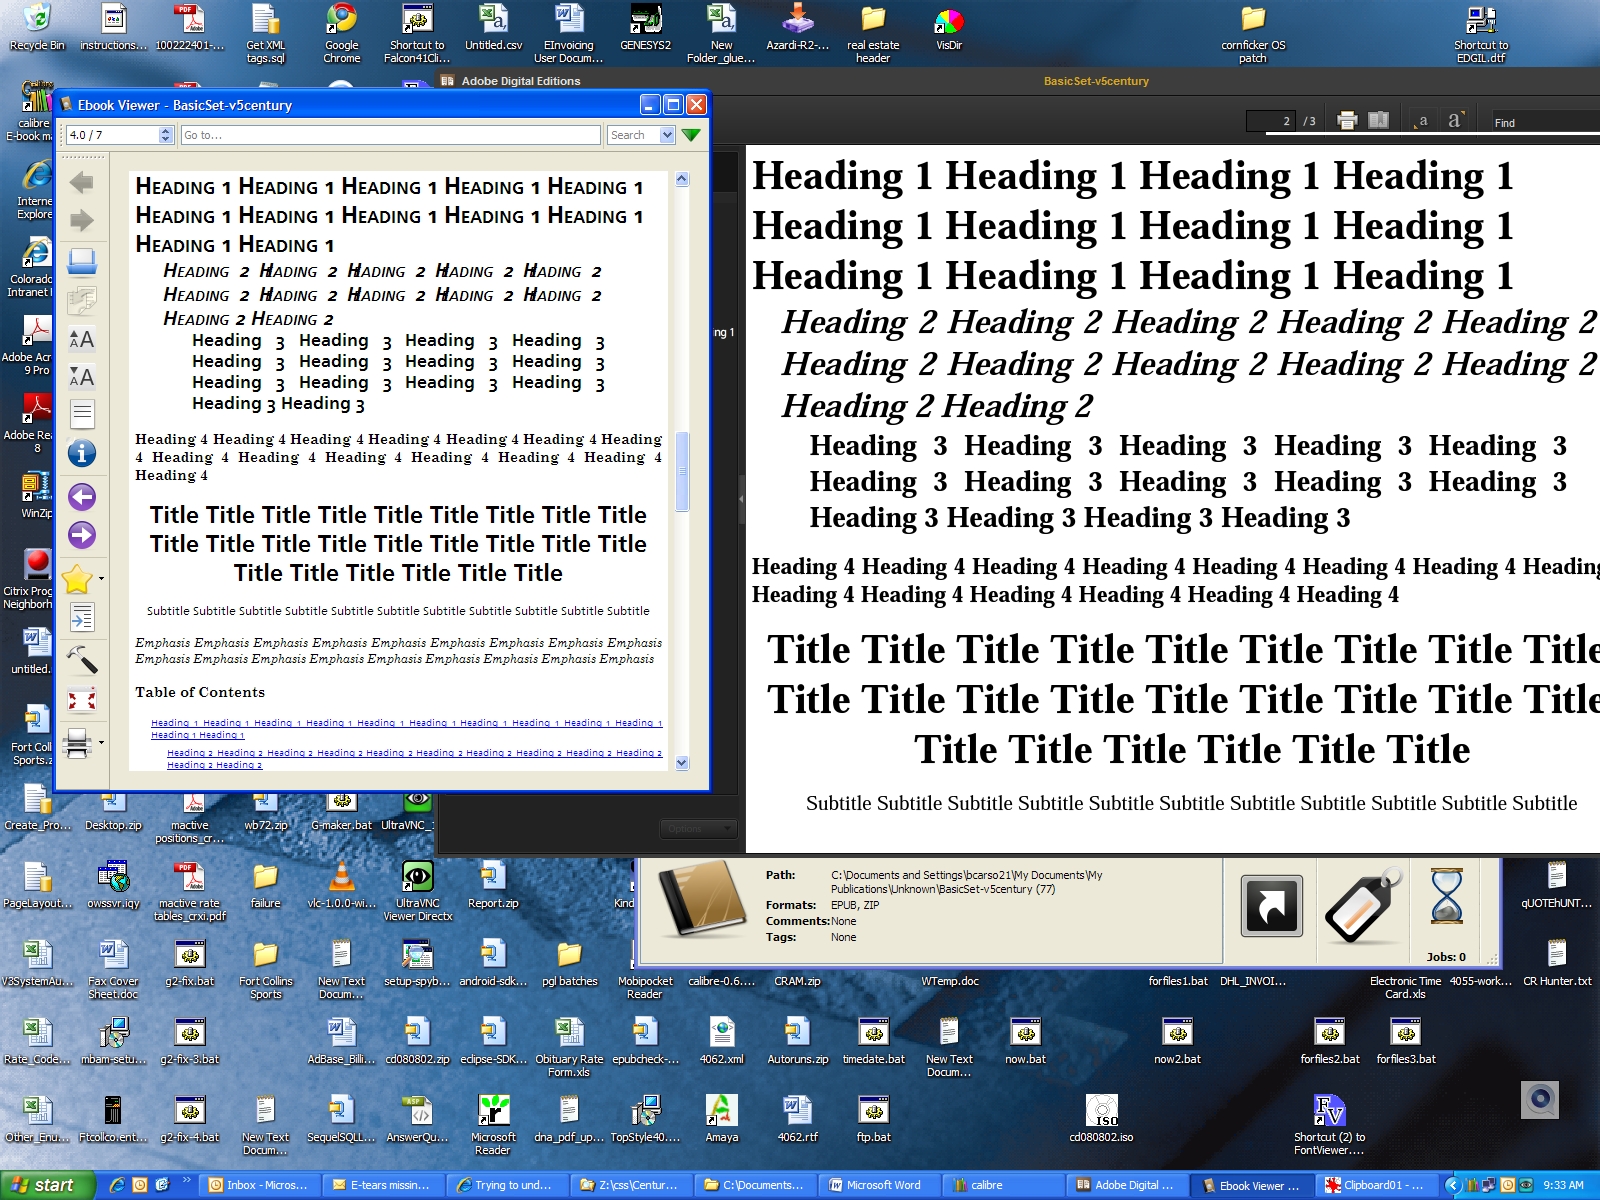
Task: Switch to Adobe Digital taskbar button
Action: coord(1125,1185)
